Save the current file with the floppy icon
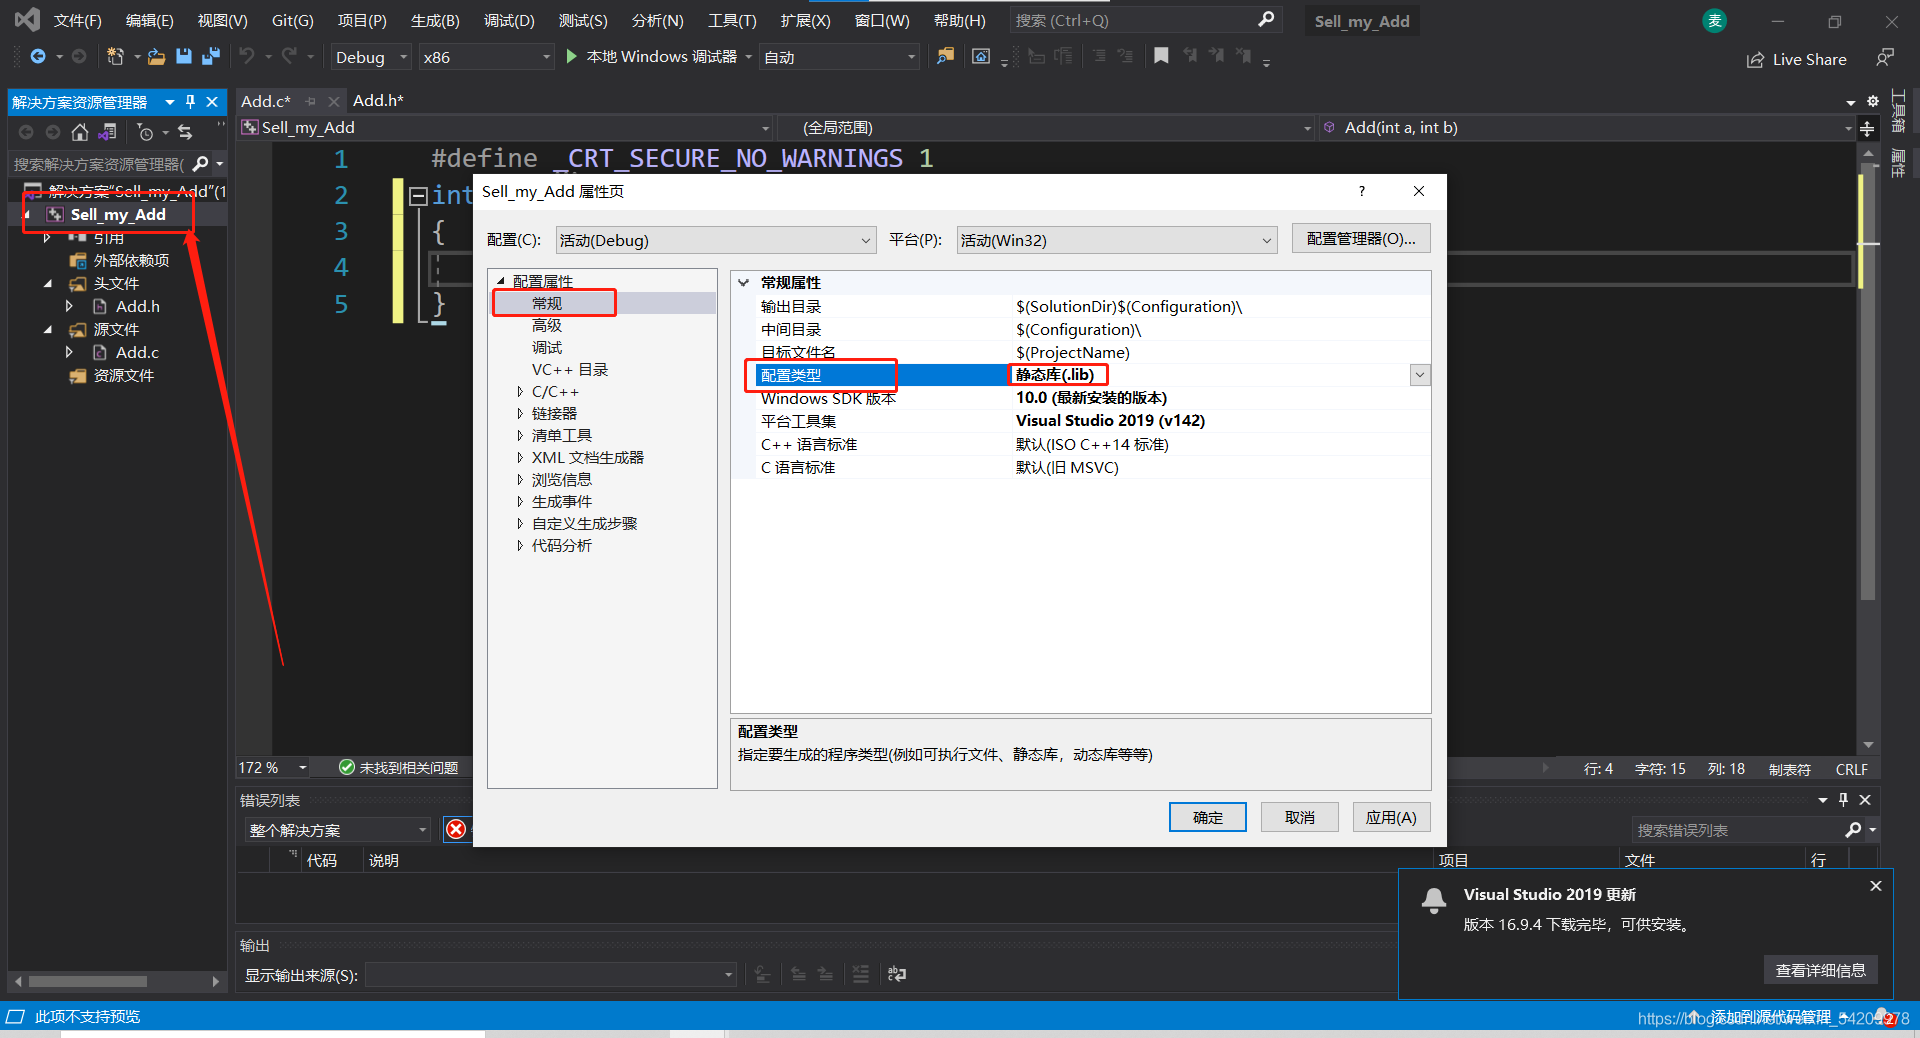 pyautogui.click(x=184, y=57)
